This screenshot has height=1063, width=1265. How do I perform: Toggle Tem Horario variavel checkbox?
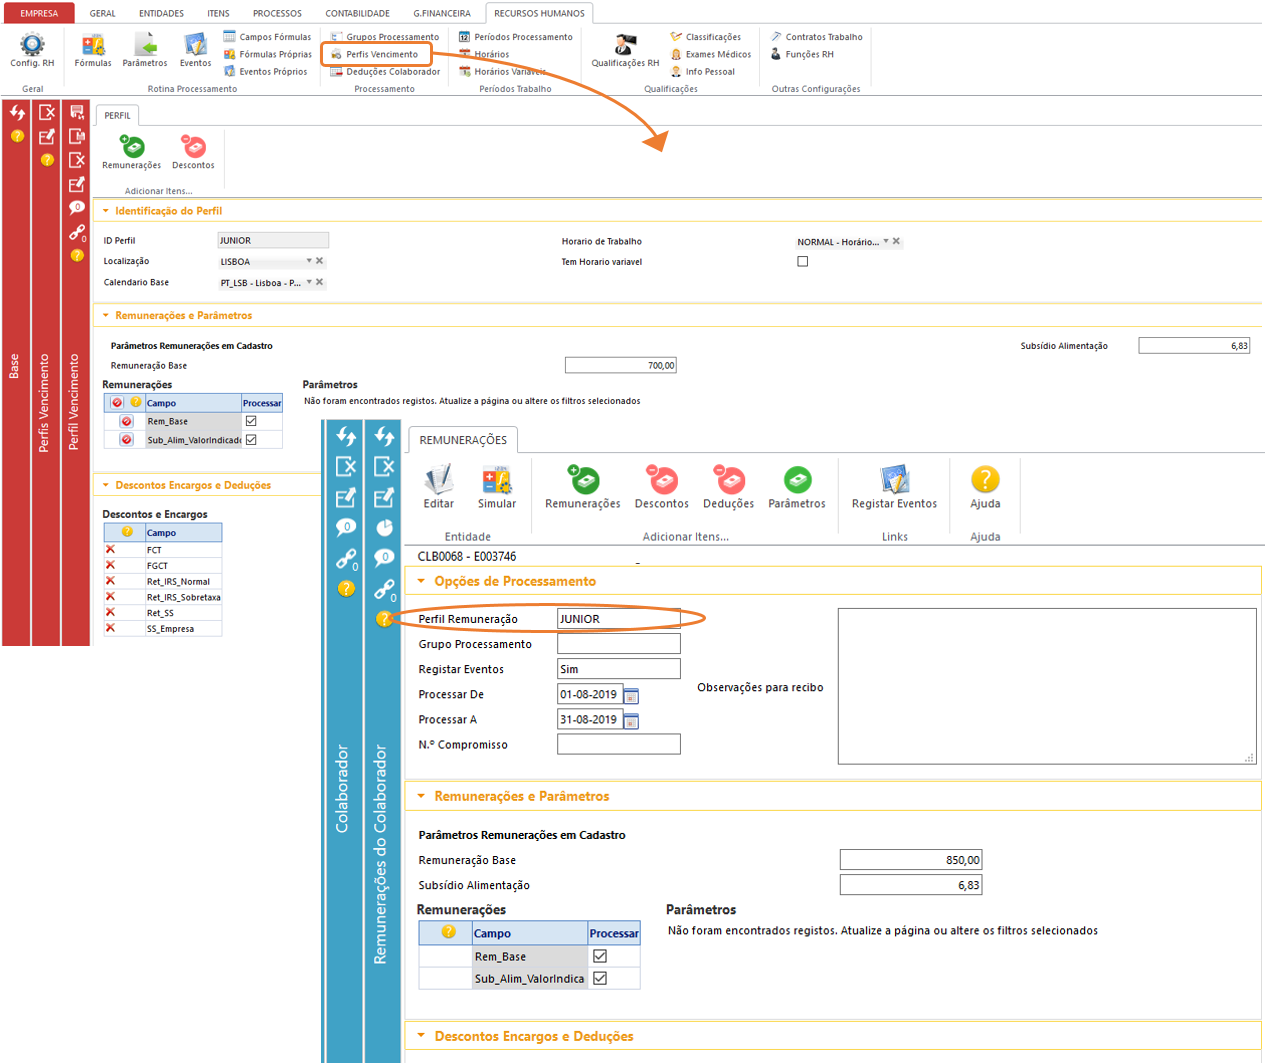pyautogui.click(x=802, y=261)
